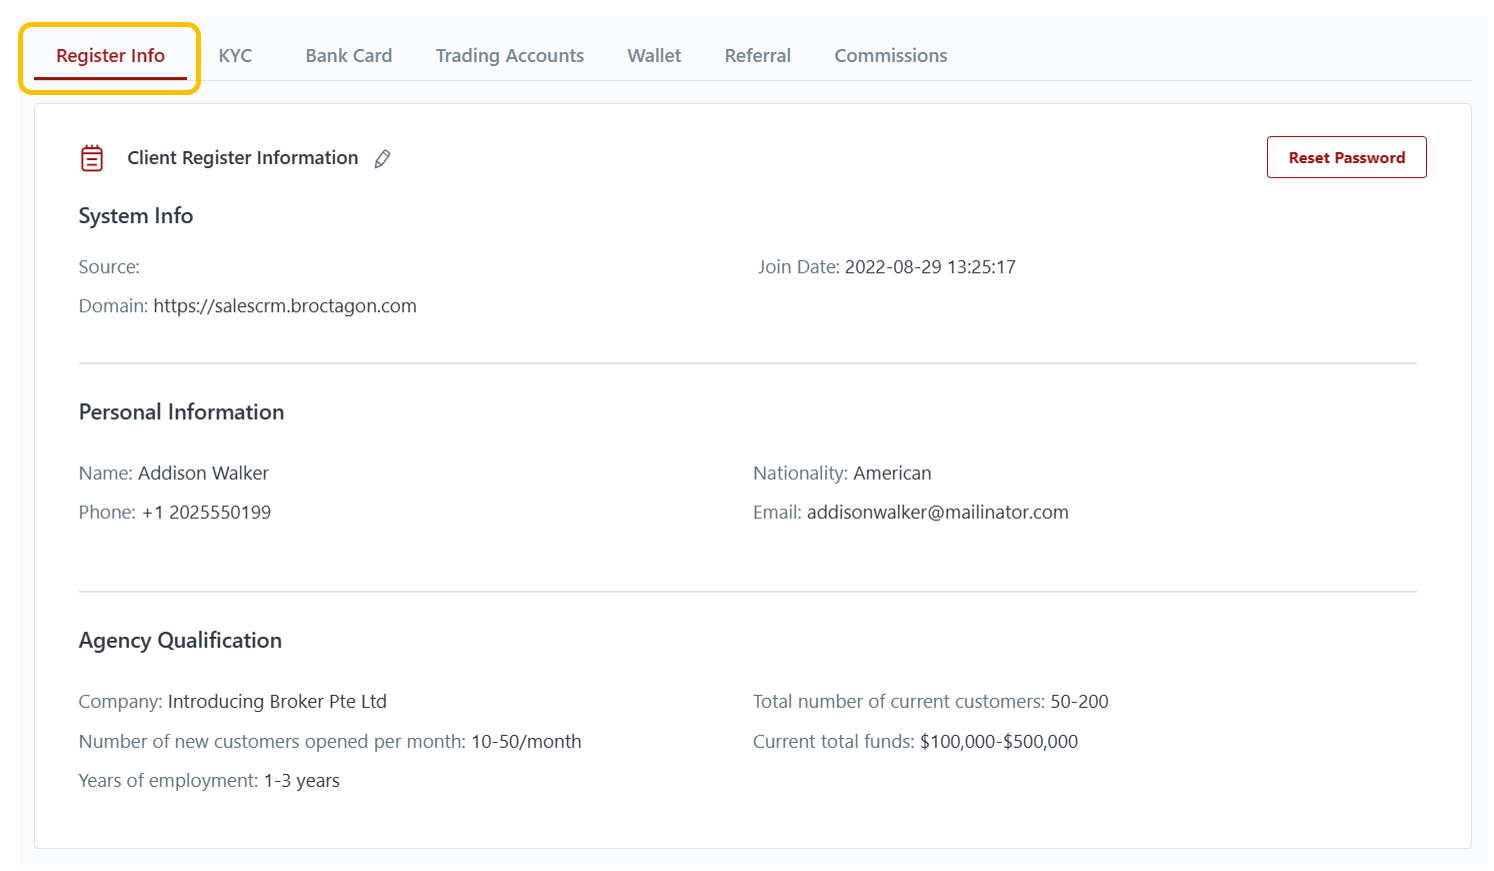Click the salescrm.broctagon.com domain URL

[x=284, y=306]
